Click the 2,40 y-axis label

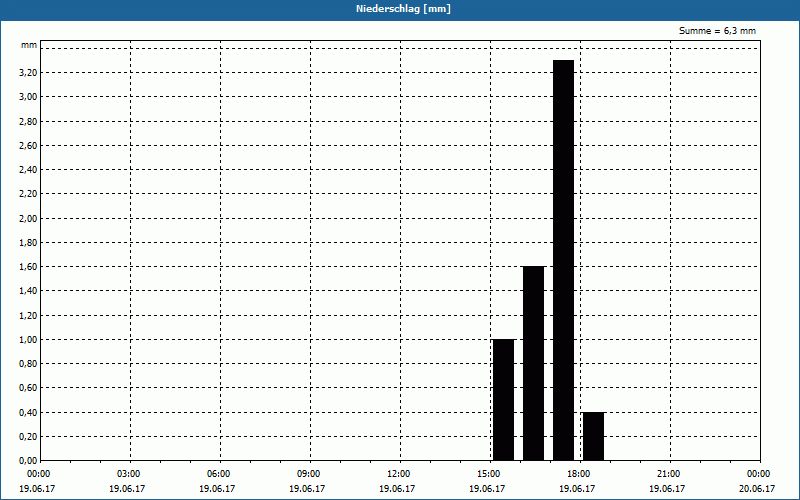point(28,170)
